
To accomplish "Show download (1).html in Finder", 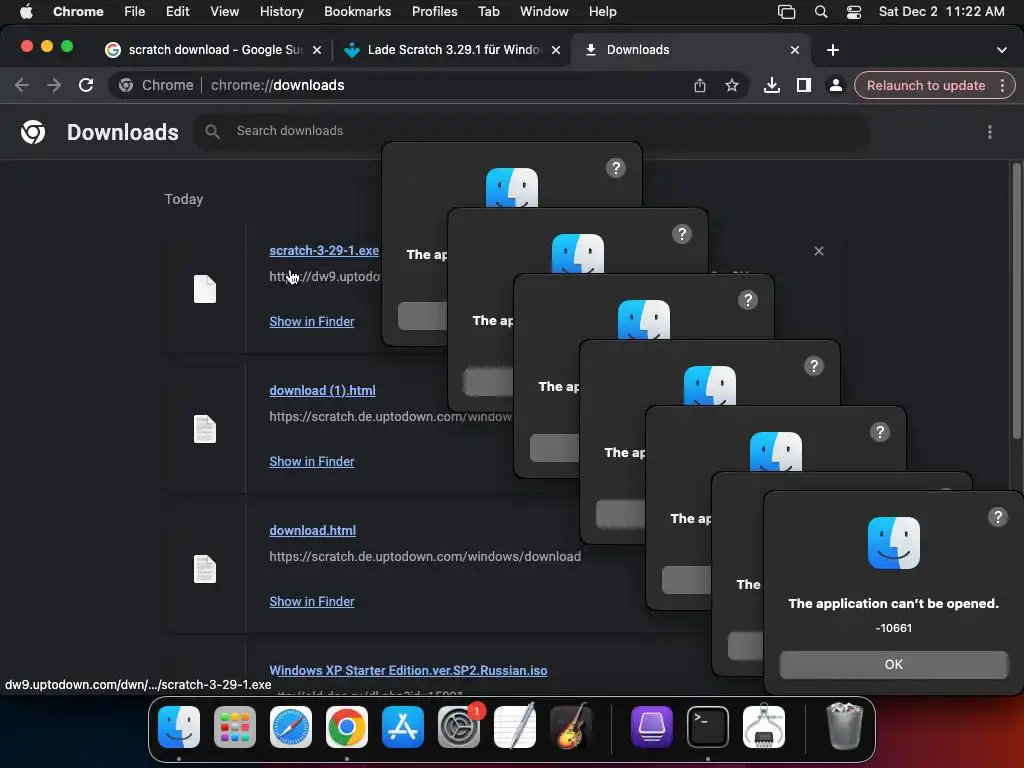I will tap(312, 461).
